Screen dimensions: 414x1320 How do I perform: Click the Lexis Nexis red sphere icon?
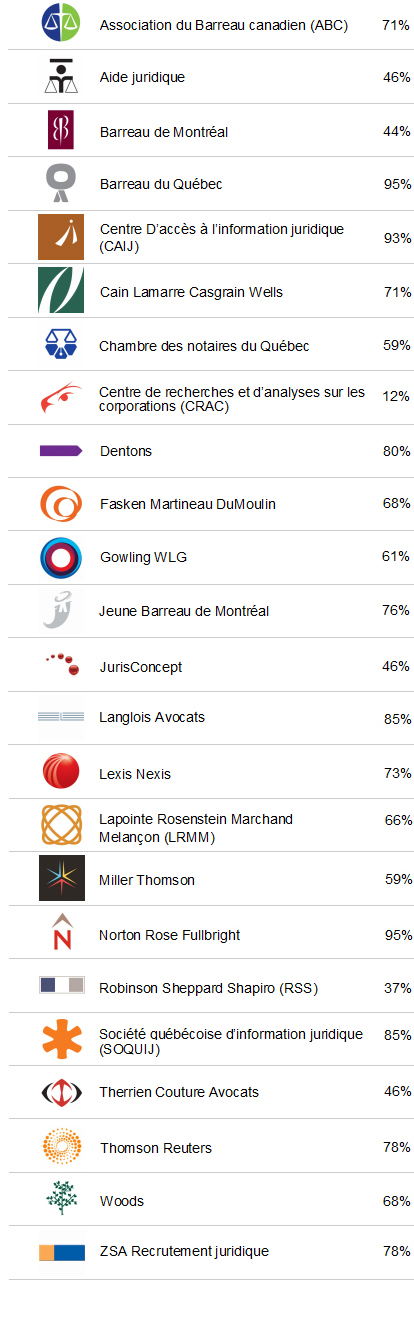click(x=61, y=772)
